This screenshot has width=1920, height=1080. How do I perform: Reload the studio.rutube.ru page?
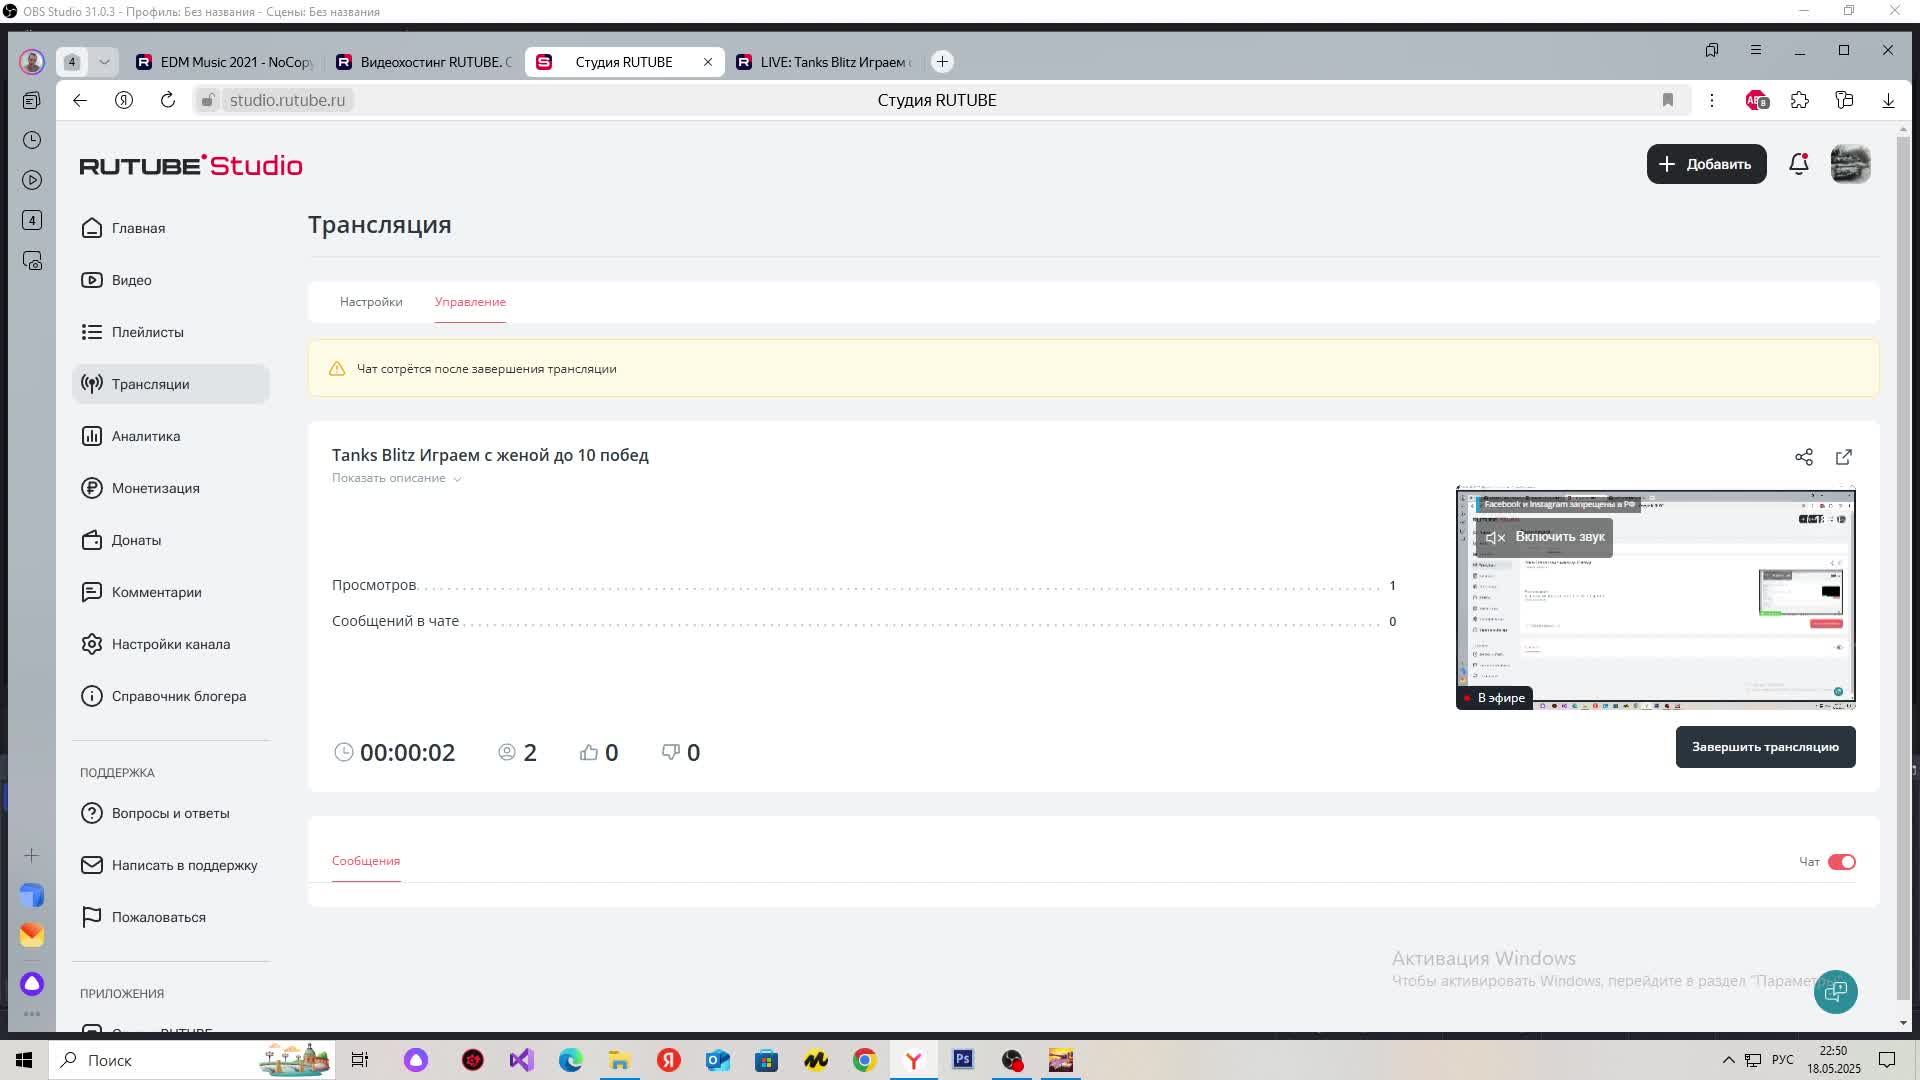click(x=168, y=100)
